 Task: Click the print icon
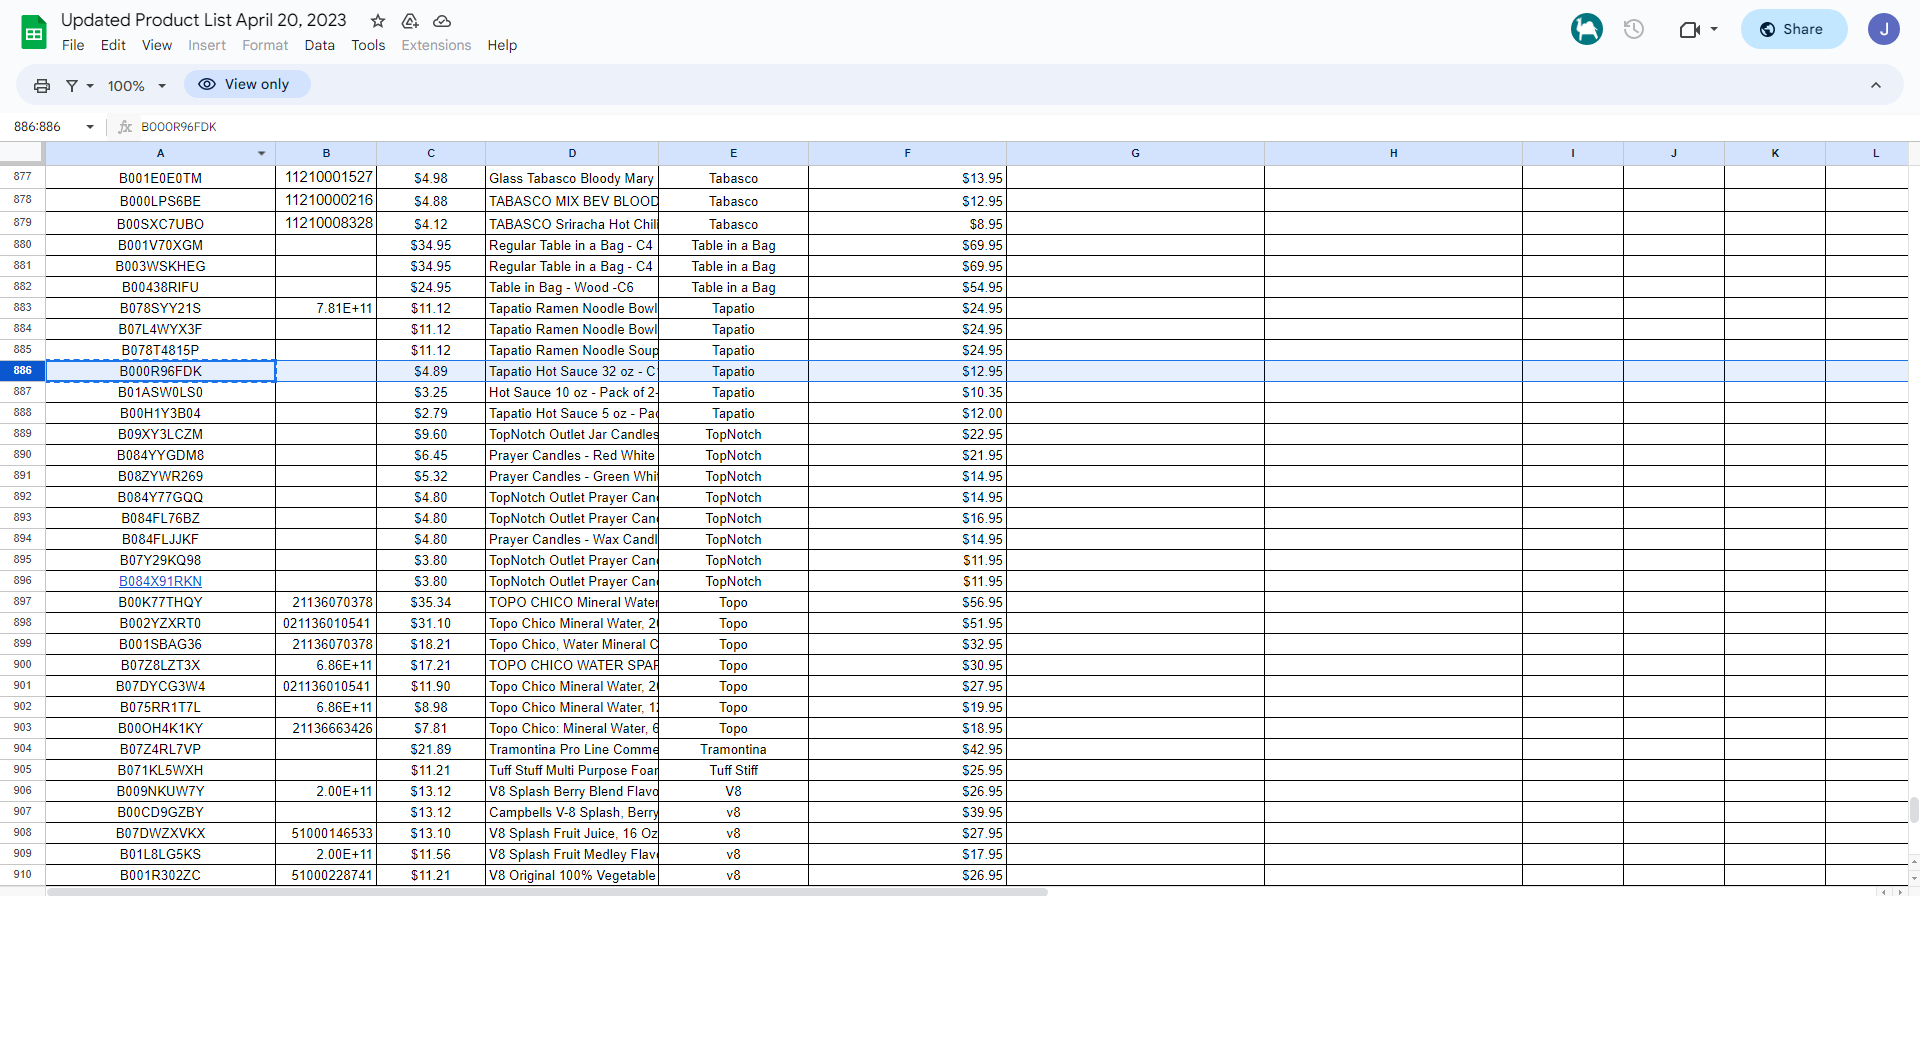[x=42, y=86]
